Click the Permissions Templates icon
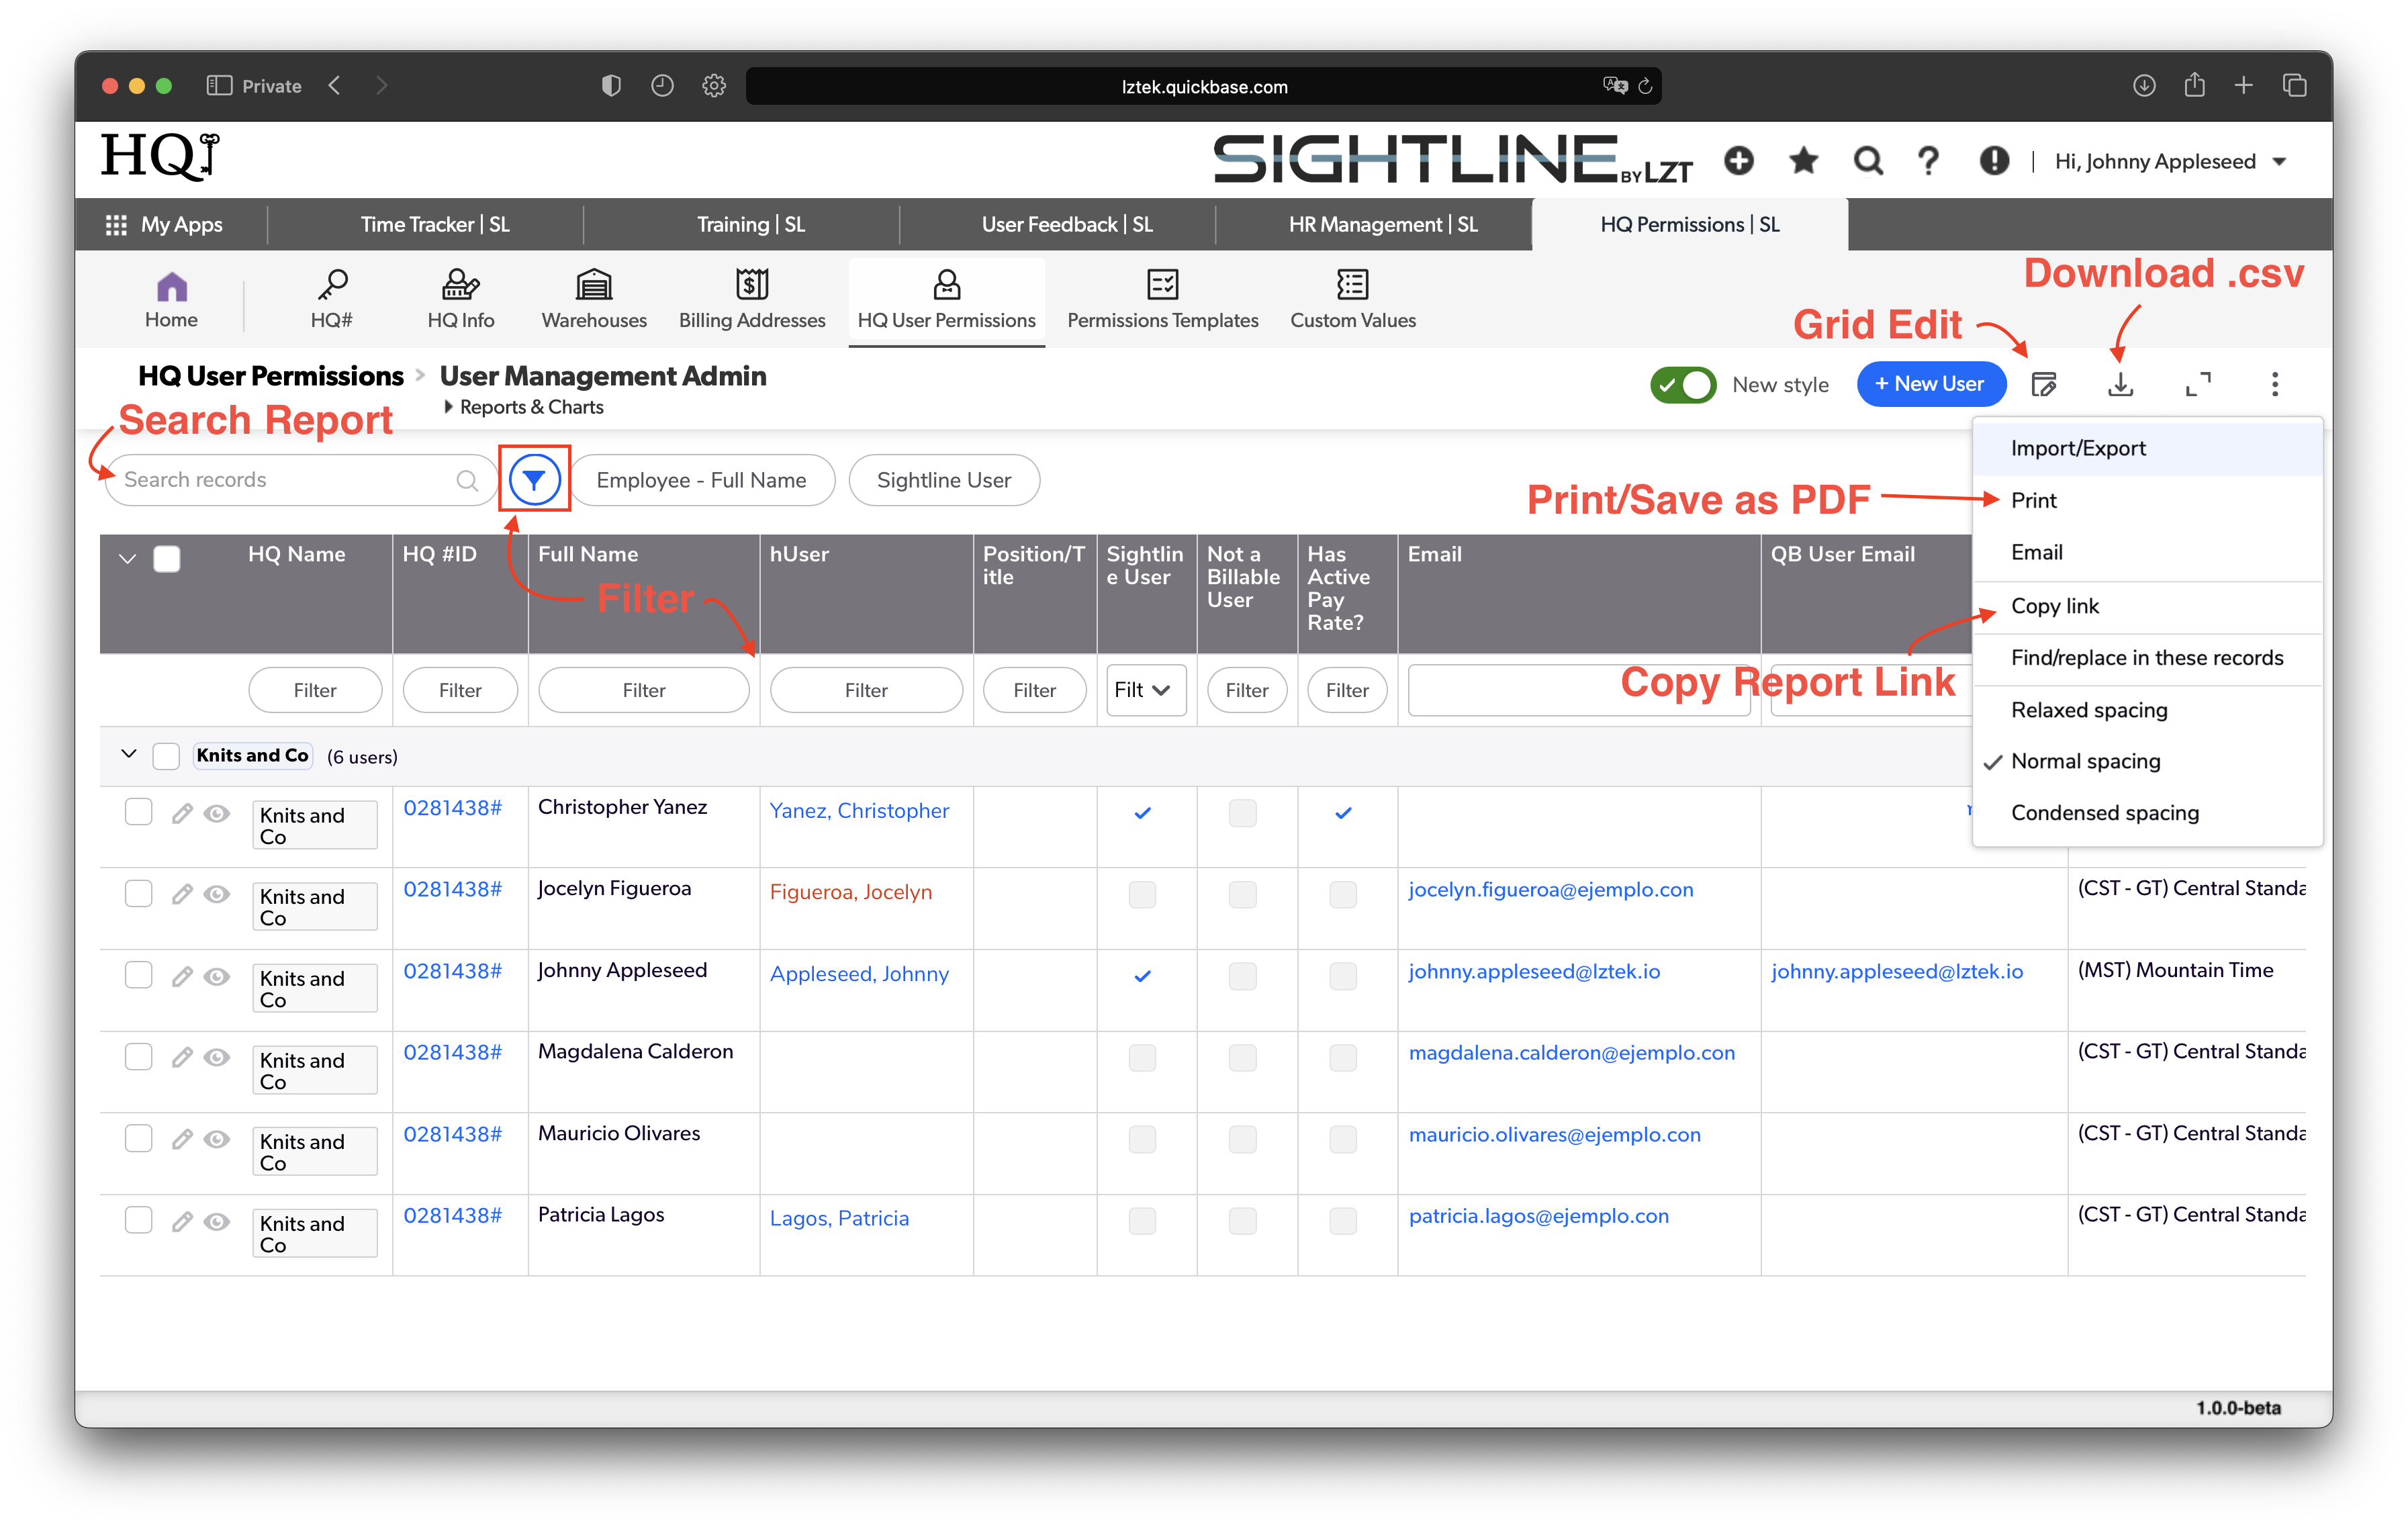 [x=1162, y=298]
